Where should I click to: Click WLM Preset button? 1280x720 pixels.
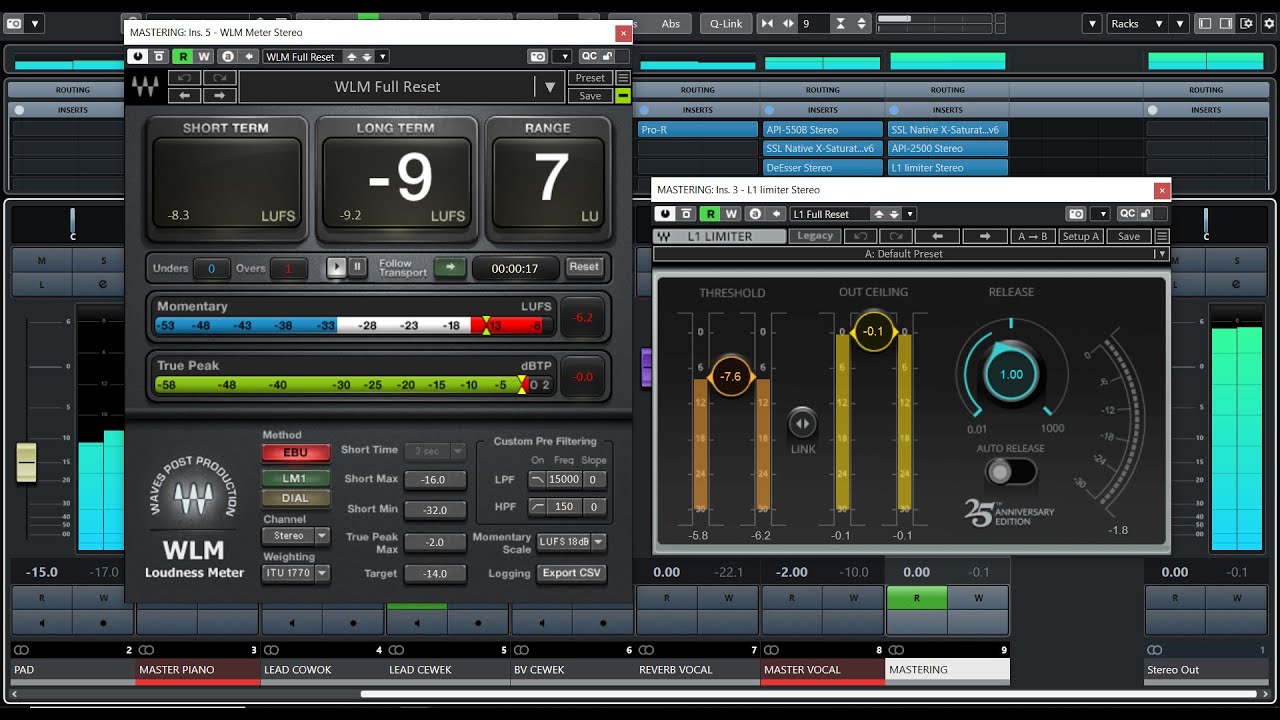click(x=590, y=78)
